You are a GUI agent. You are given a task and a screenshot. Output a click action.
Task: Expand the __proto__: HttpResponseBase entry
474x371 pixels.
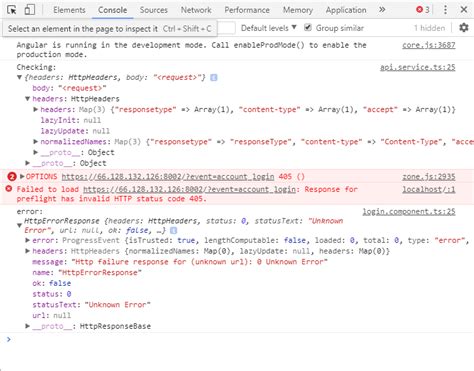pyautogui.click(x=28, y=326)
